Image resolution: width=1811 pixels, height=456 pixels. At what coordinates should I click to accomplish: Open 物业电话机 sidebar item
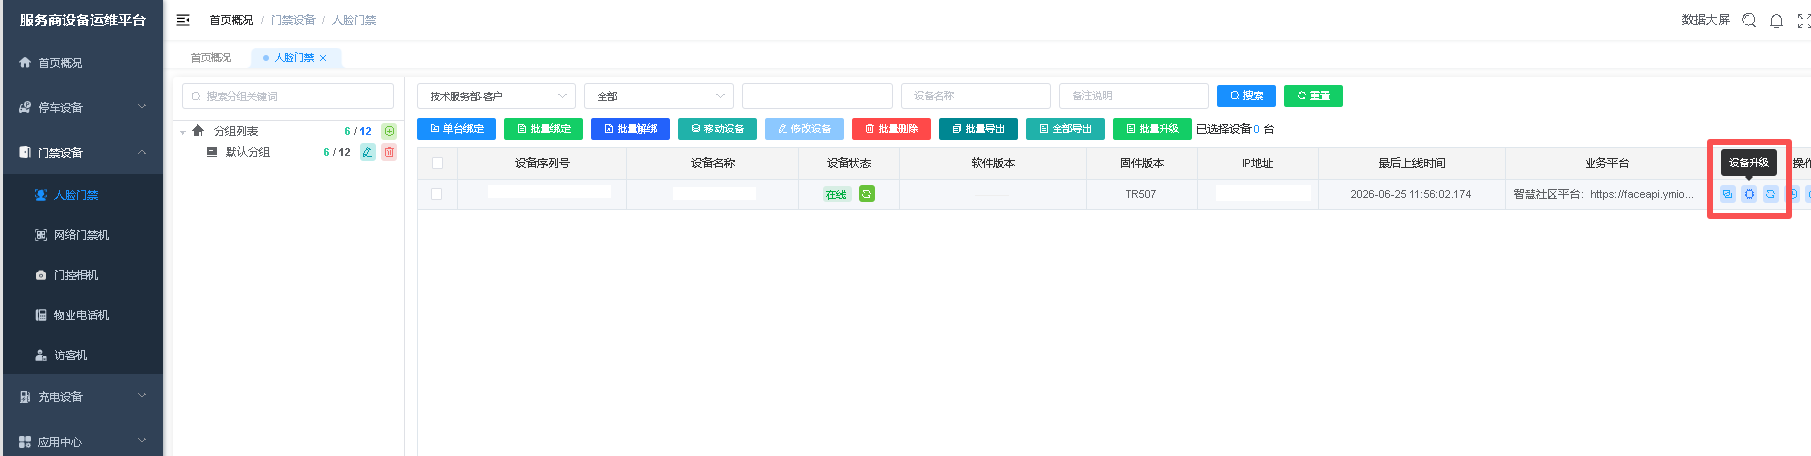tap(81, 315)
